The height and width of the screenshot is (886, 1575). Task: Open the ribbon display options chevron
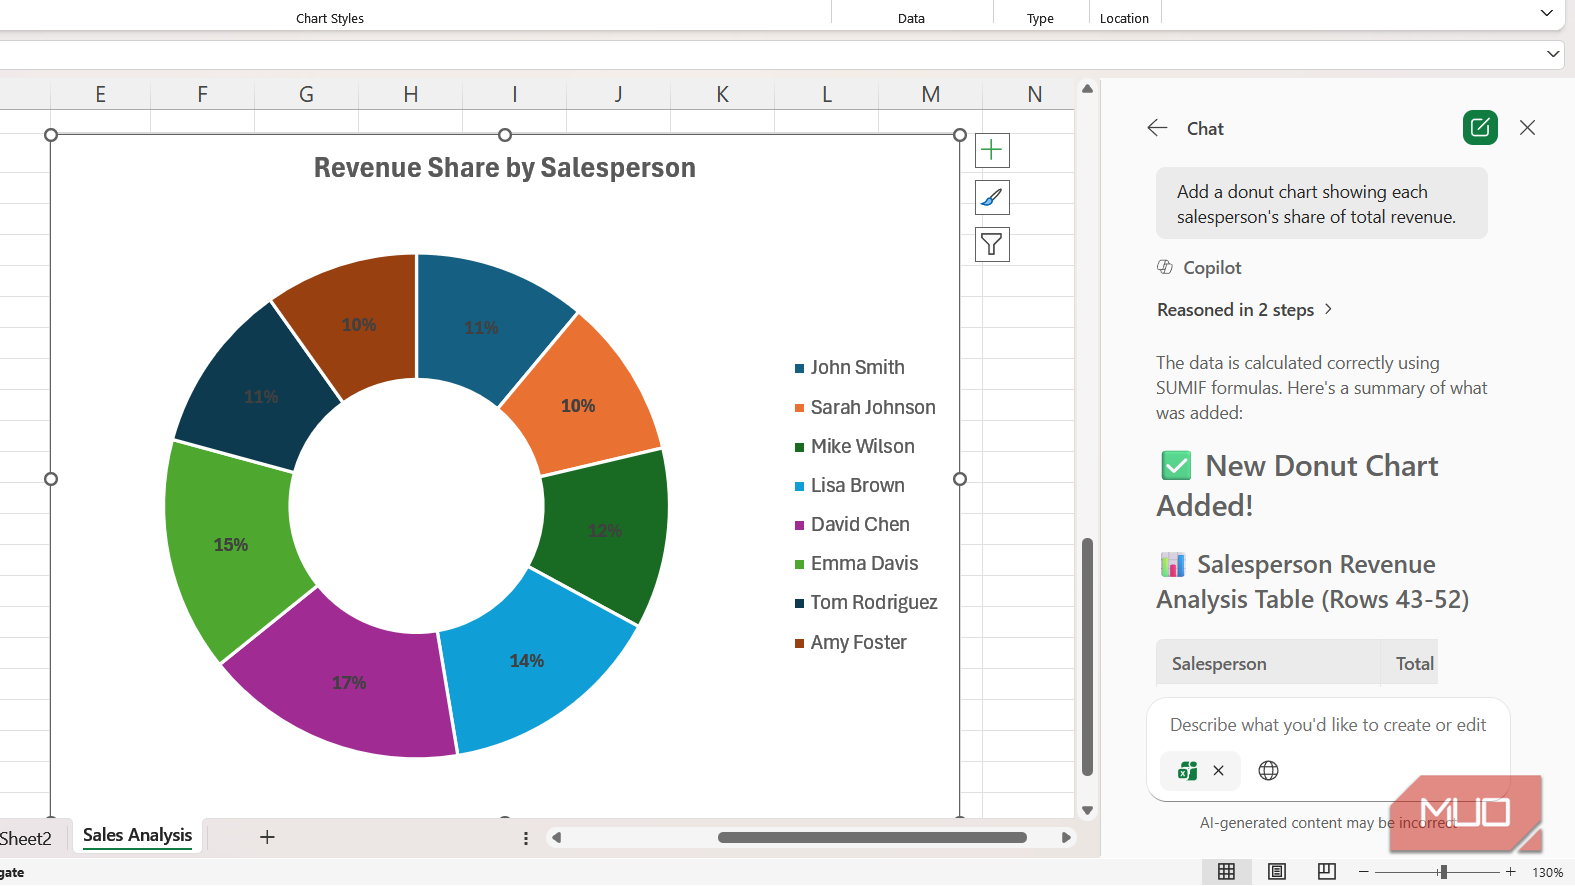pyautogui.click(x=1547, y=14)
